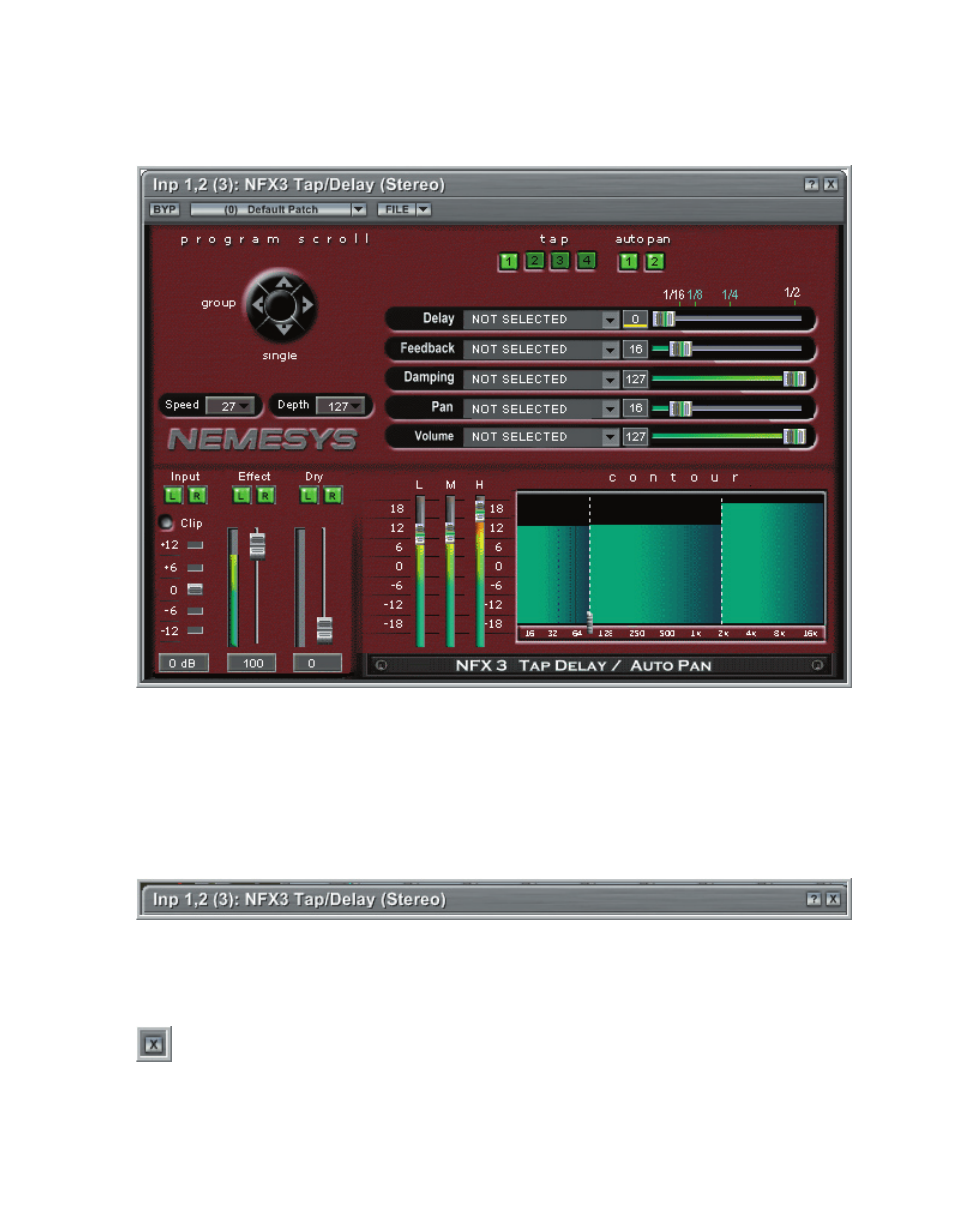Select the +12 input gain switch

[195, 545]
